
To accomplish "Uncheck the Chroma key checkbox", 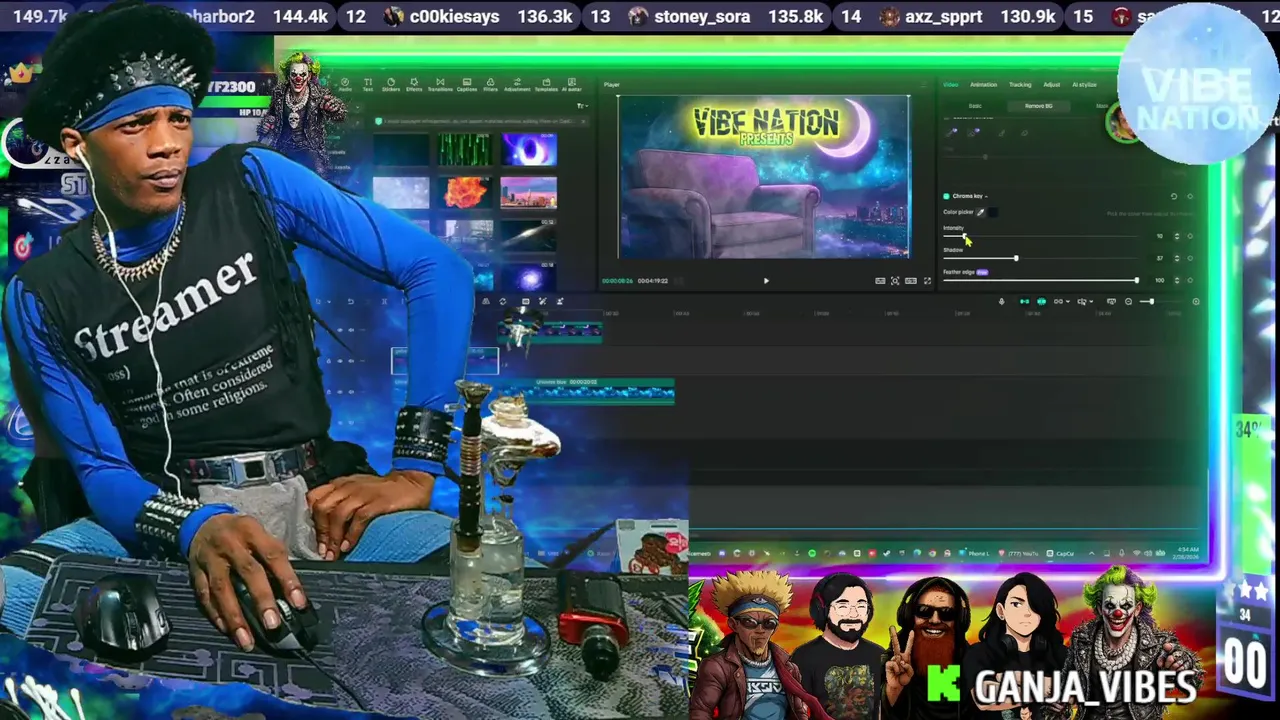I will (946, 196).
